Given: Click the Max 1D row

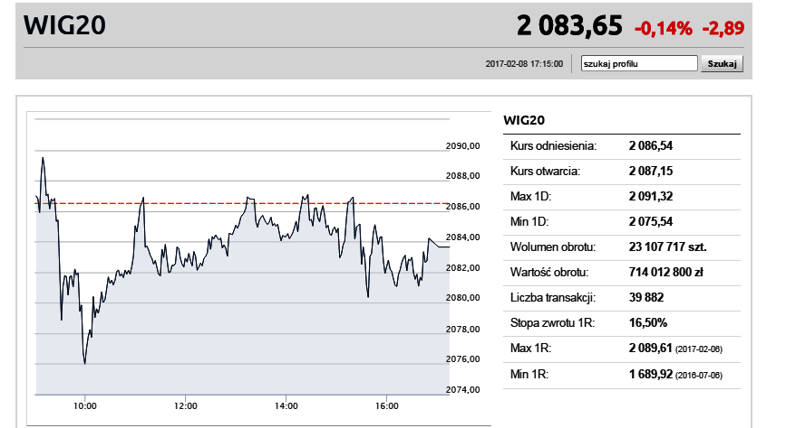Looking at the screenshot, I should point(622,197).
